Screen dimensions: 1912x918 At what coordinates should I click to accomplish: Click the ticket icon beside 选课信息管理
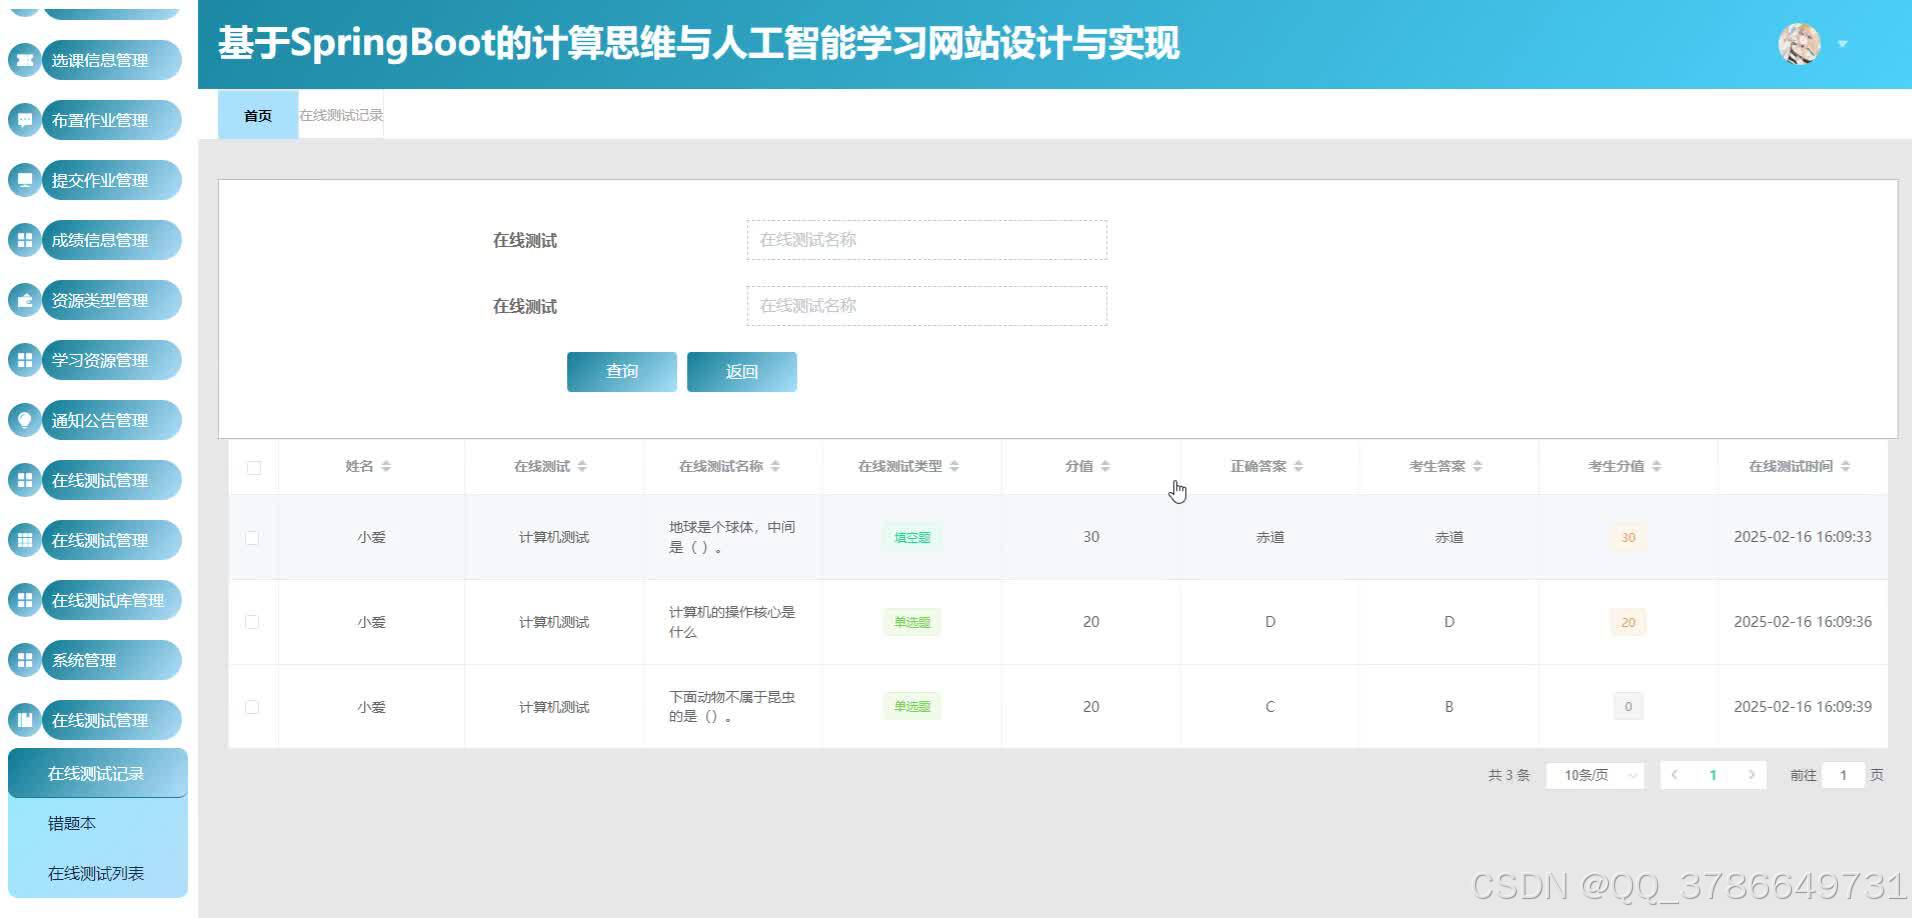(24, 60)
